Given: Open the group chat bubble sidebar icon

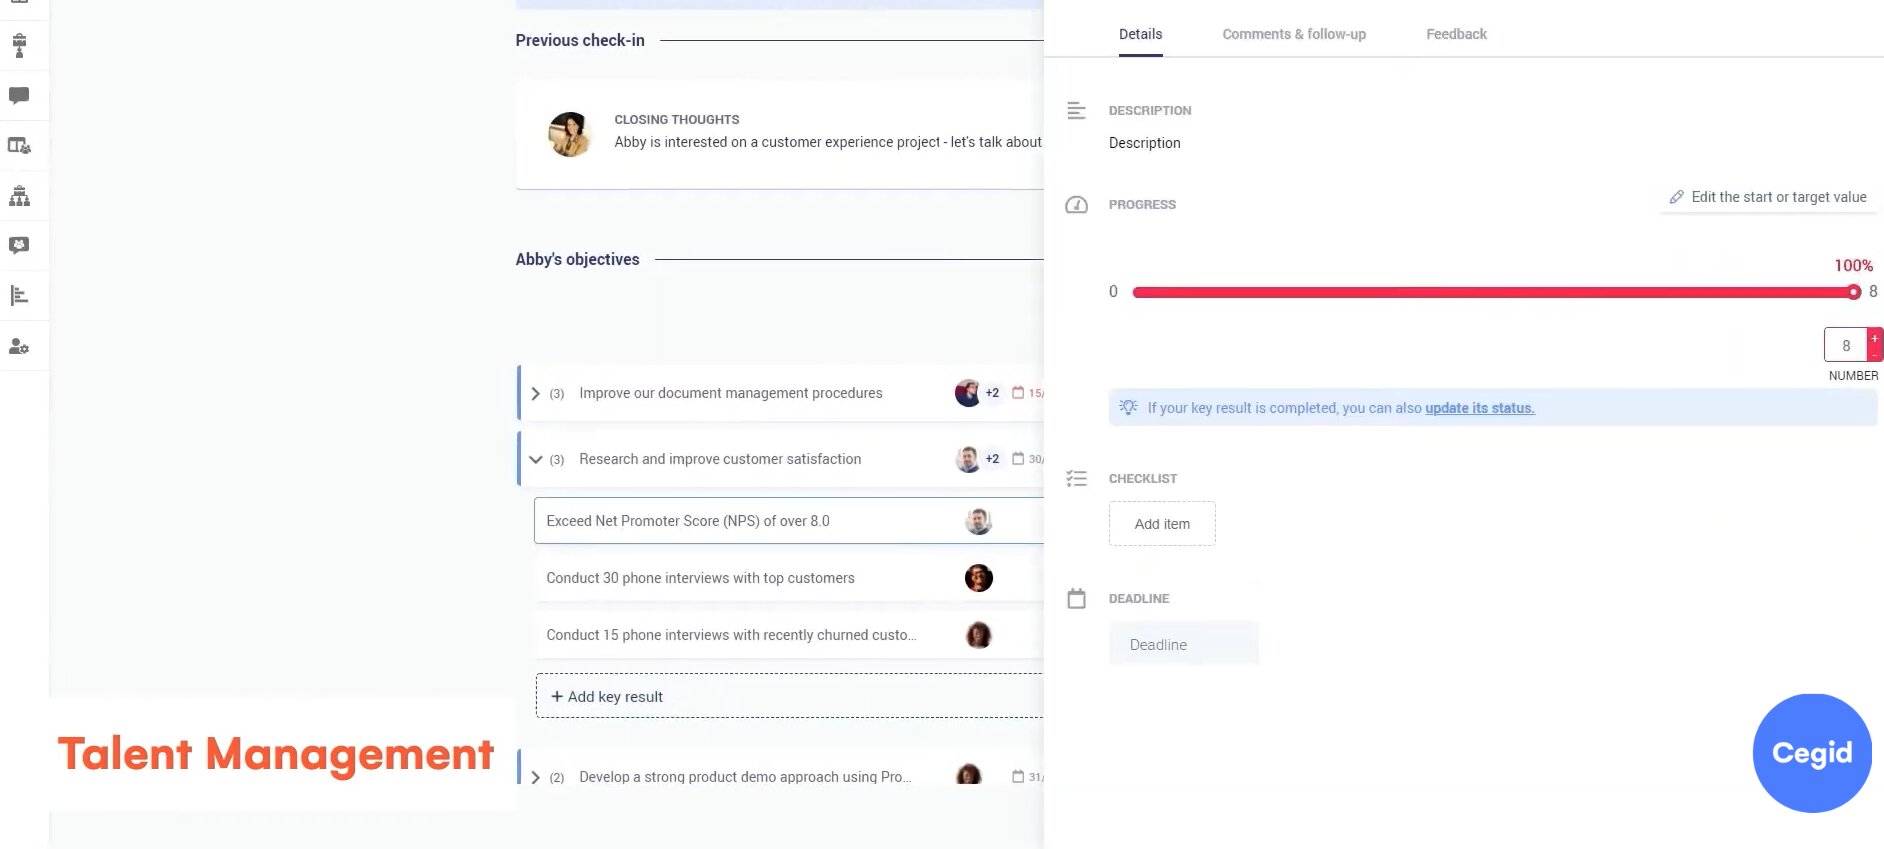Looking at the screenshot, I should point(19,246).
